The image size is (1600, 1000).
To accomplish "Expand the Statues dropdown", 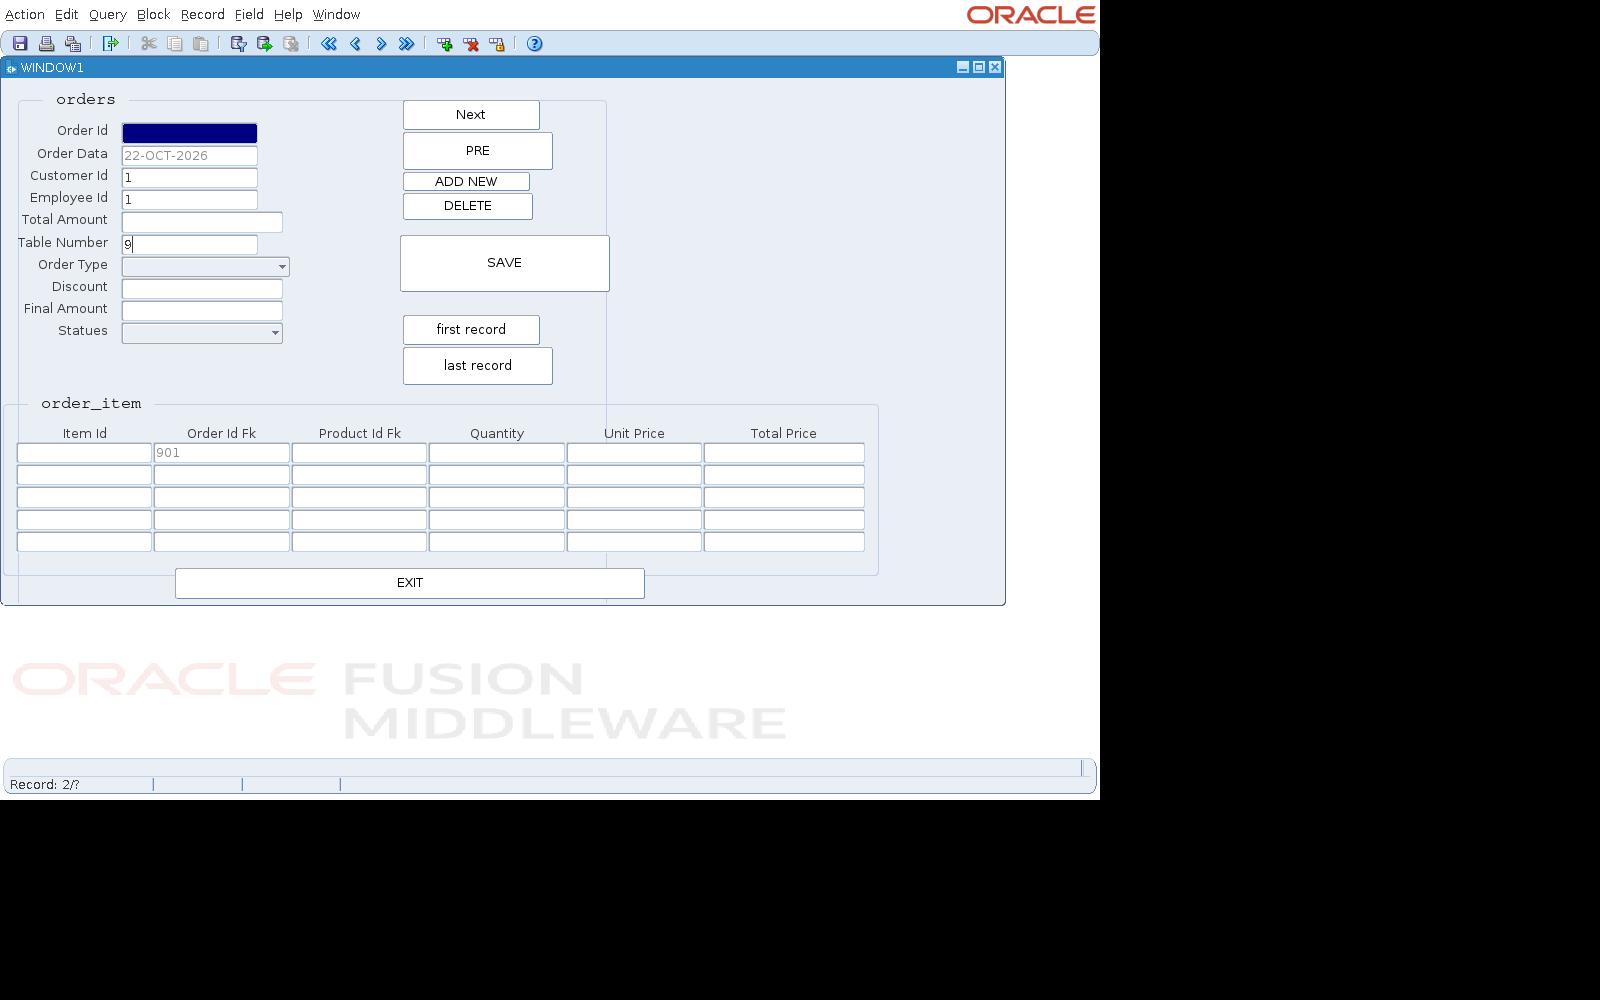I will (275, 333).
